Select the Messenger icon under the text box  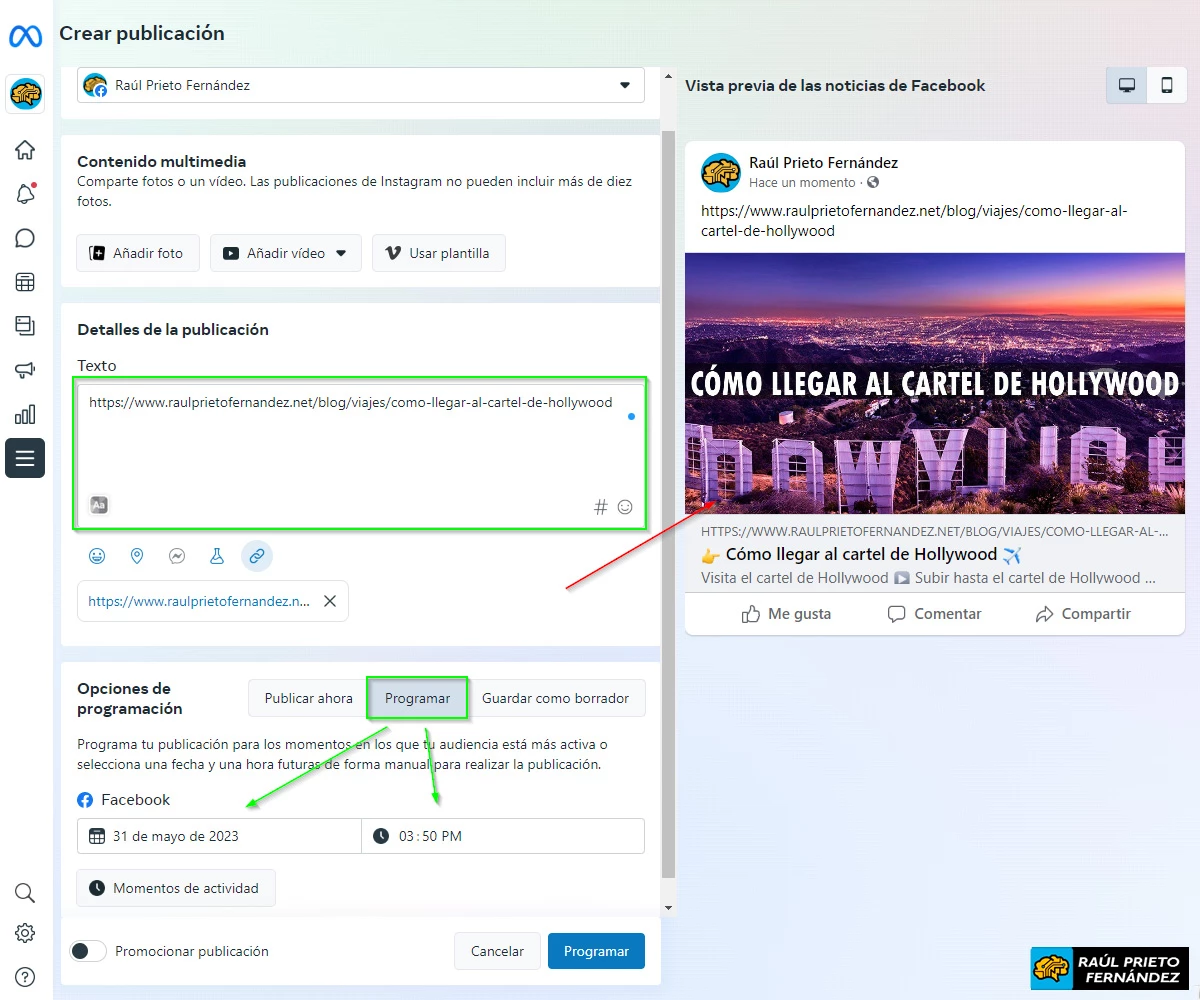(177, 555)
